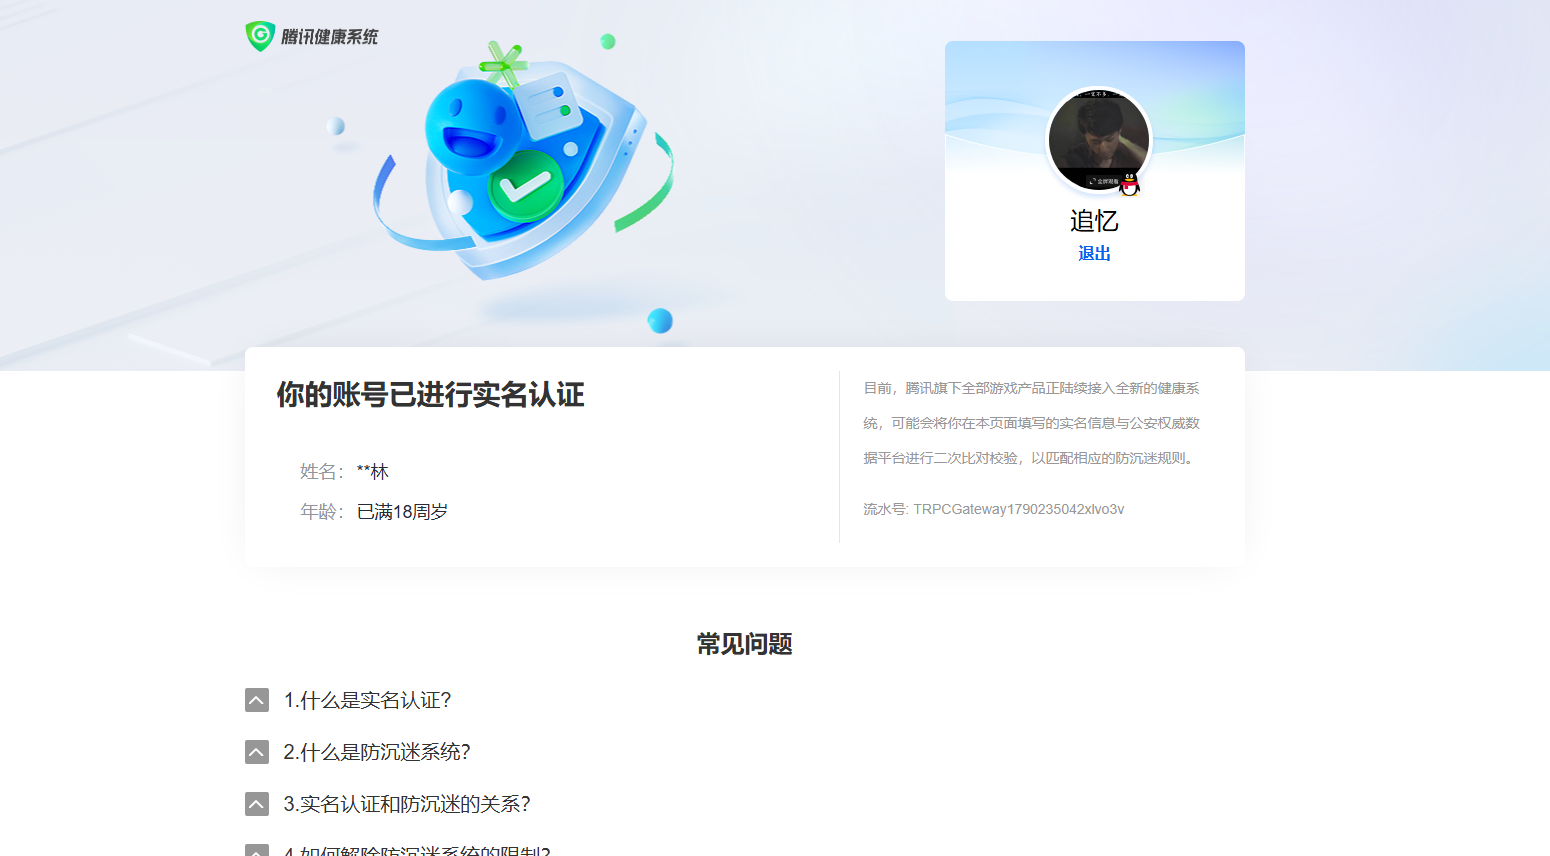This screenshot has width=1550, height=856.
Task: Click the QQ penguin badge on avatar
Action: [1129, 184]
